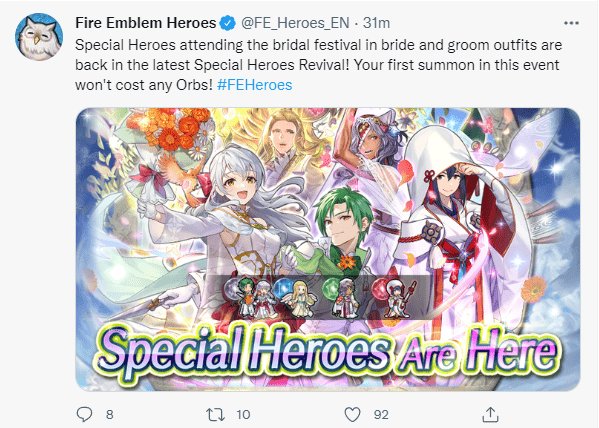
Task: Like the tweet with heart icon
Action: click(x=352, y=414)
